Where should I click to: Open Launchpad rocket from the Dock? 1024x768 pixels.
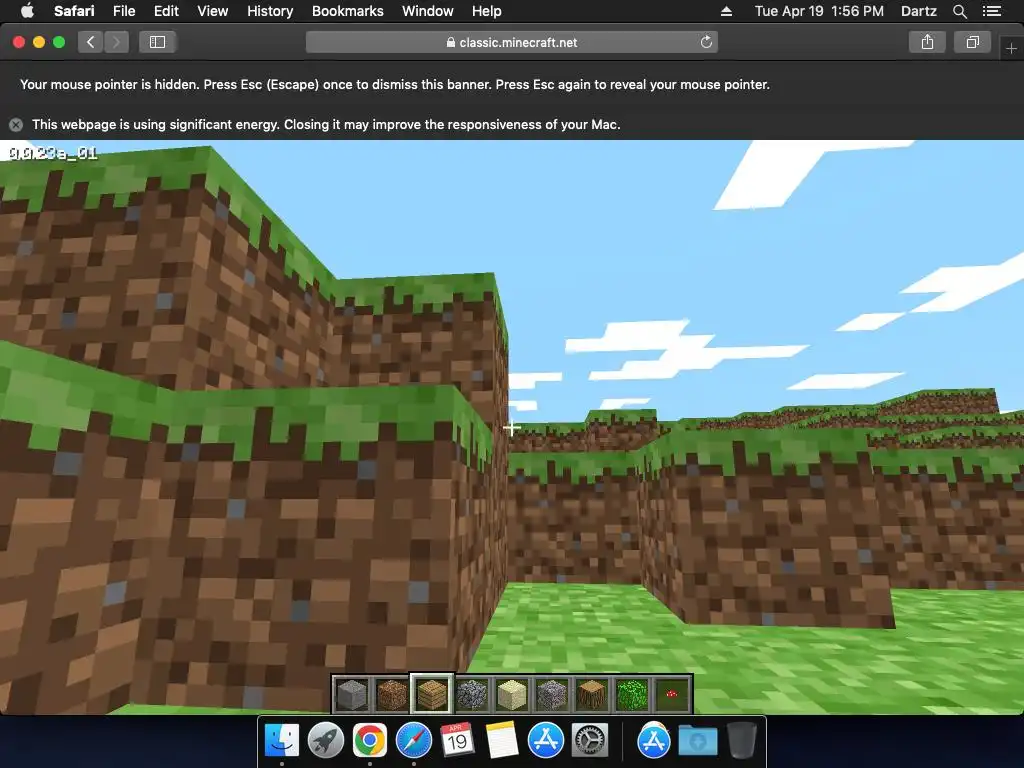click(x=326, y=741)
